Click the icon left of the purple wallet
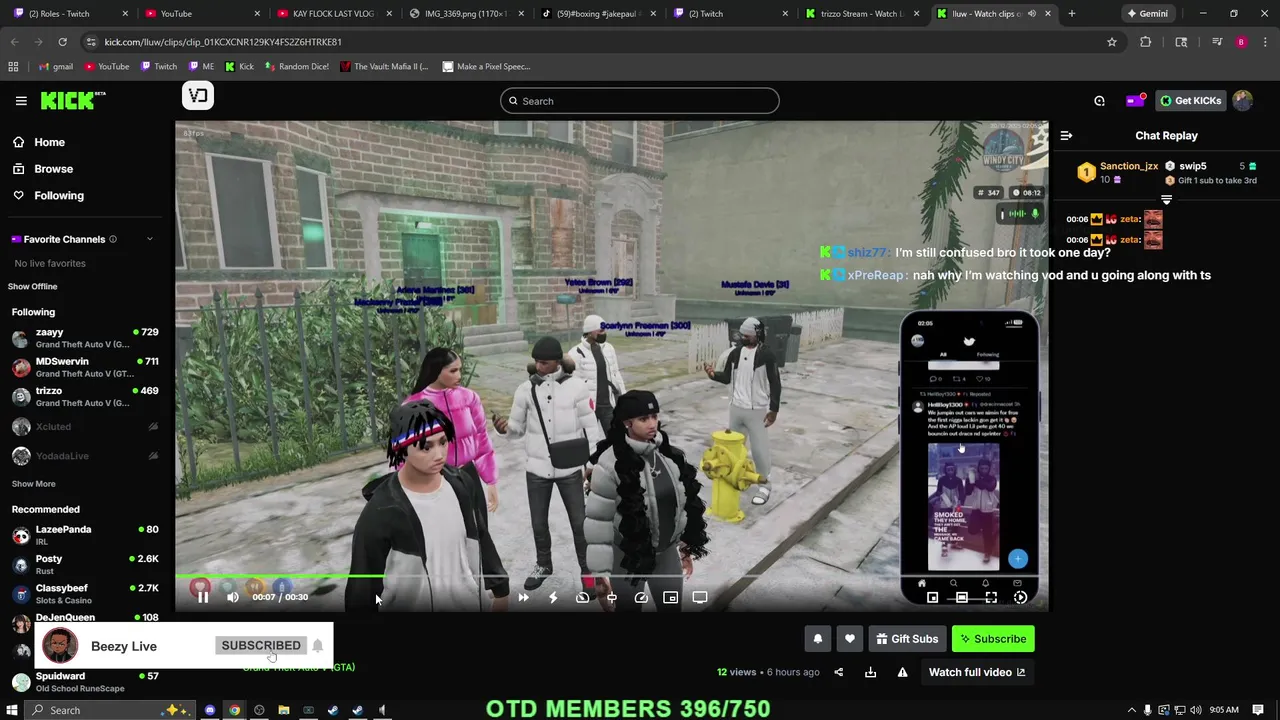Image resolution: width=1280 pixels, height=720 pixels. (1099, 100)
